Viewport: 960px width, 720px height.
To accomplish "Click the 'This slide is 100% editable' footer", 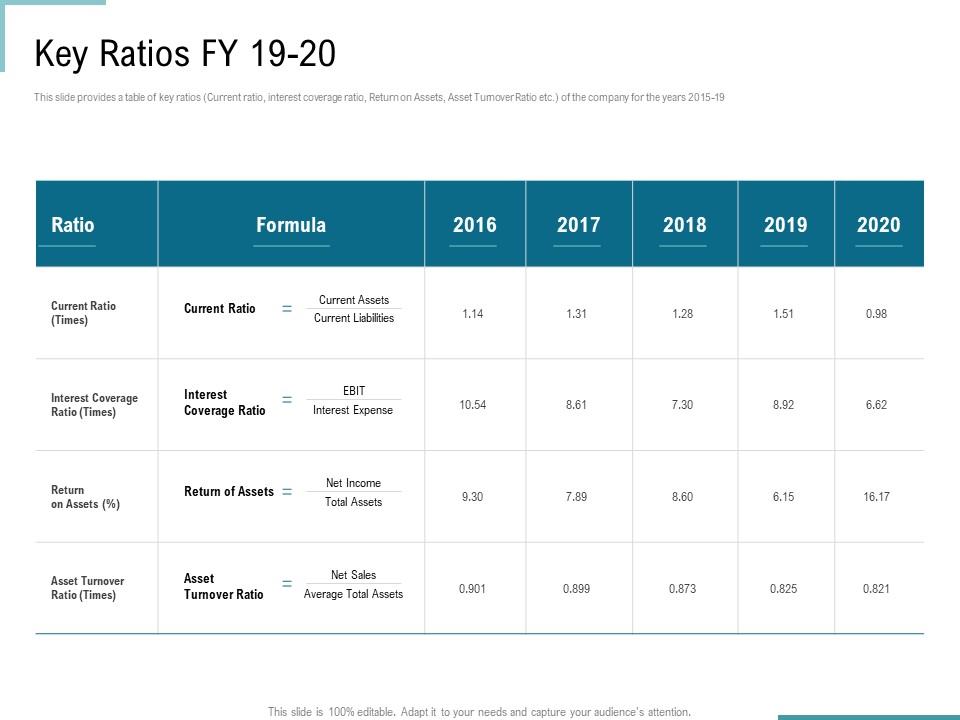I will pyautogui.click(x=479, y=711).
